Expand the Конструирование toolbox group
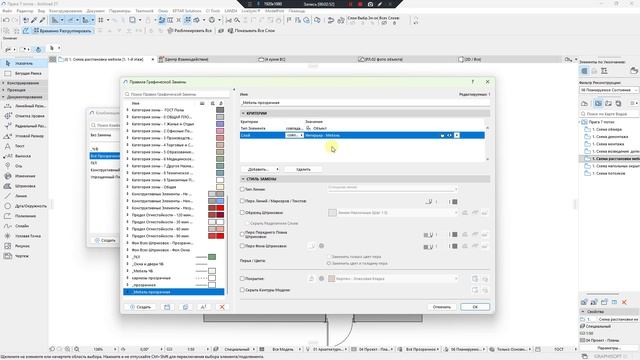Viewport: 640px width, 360px height. pyautogui.click(x=24, y=83)
